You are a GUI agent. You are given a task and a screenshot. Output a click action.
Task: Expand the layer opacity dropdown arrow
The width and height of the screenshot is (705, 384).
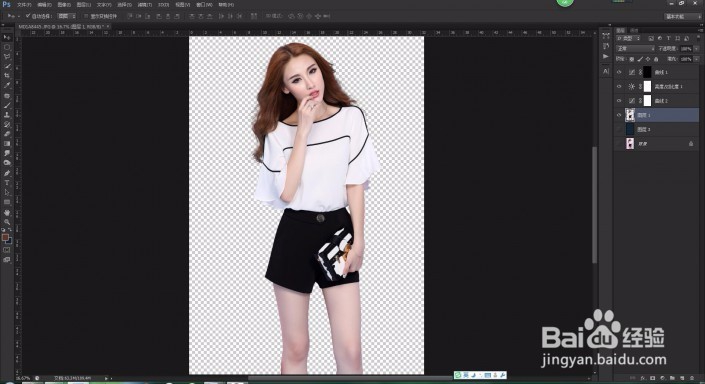click(x=696, y=49)
